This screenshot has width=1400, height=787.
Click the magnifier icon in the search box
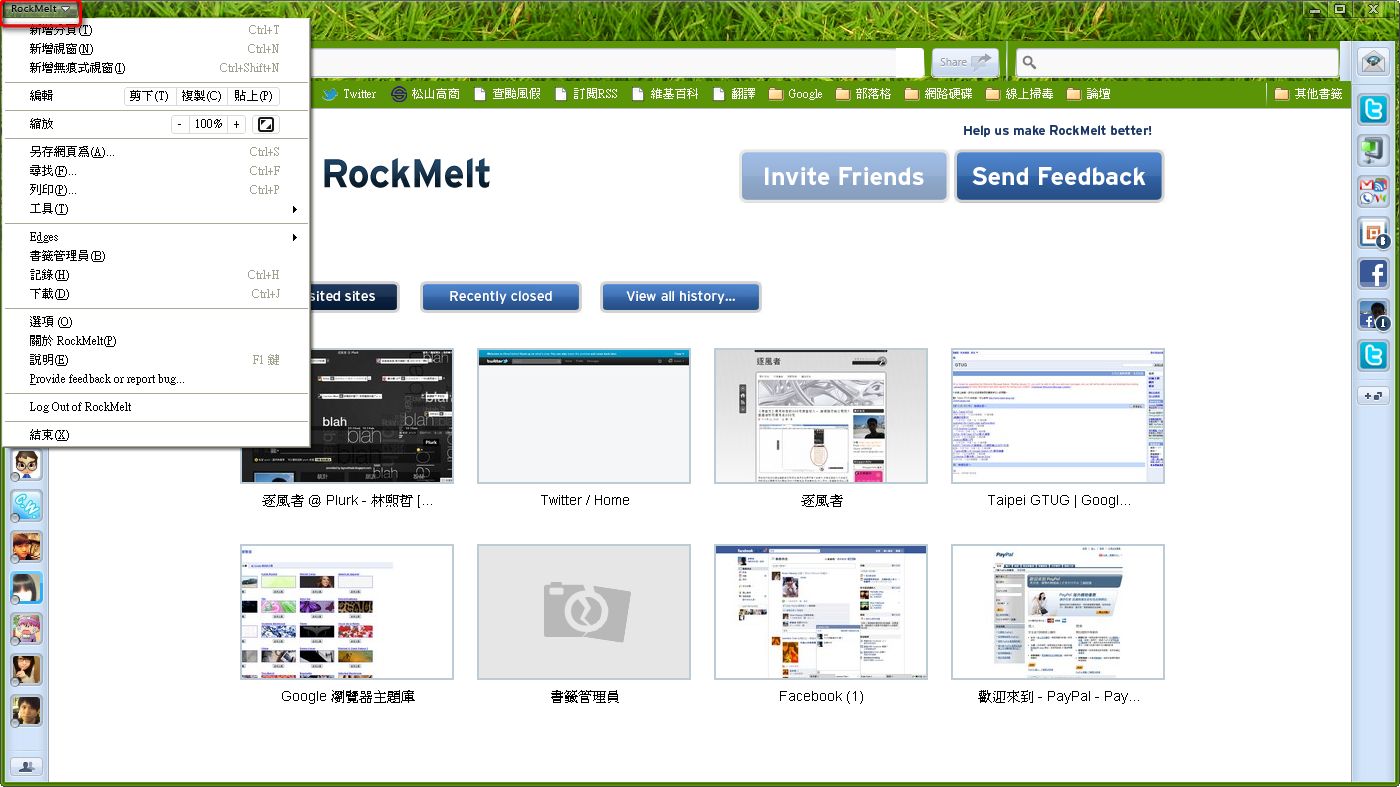click(x=1029, y=62)
